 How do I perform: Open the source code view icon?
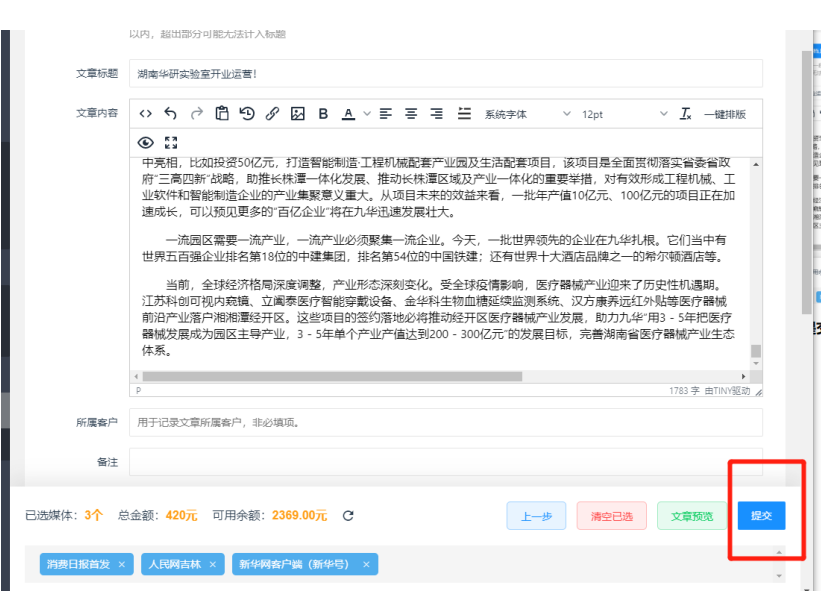[x=146, y=114]
